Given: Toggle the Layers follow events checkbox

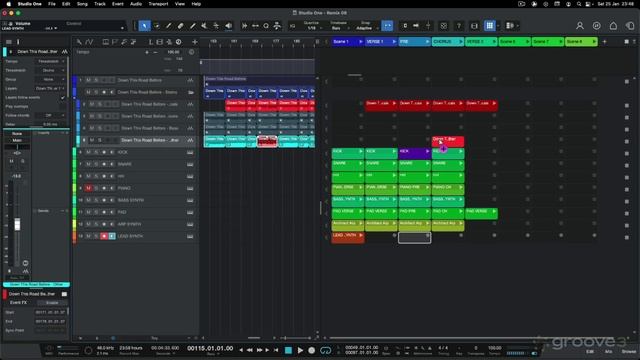Looking at the screenshot, I should point(62,98).
